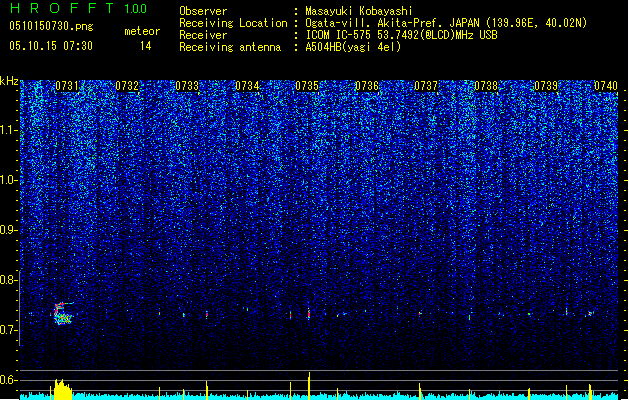Click the 1.0 frequency axis label
The width and height of the screenshot is (629, 400).
[x=9, y=180]
